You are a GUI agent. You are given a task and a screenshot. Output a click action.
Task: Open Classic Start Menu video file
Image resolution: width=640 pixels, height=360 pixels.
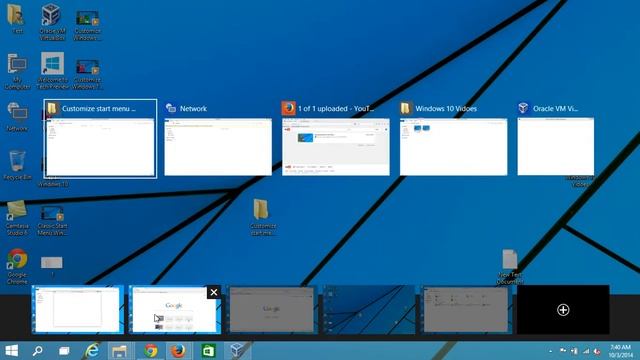click(52, 220)
